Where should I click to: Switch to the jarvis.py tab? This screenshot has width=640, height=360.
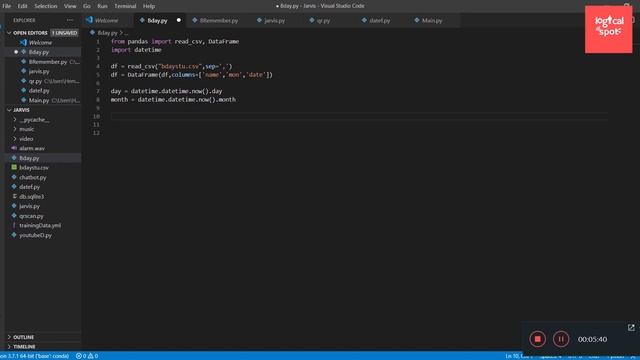coord(275,20)
